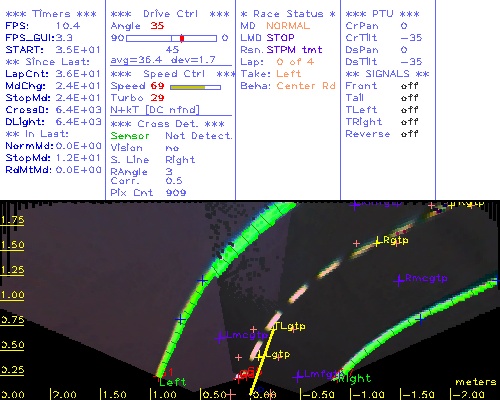Click the Sensor Not Detect. status
500x400 pixels.
[172, 136]
